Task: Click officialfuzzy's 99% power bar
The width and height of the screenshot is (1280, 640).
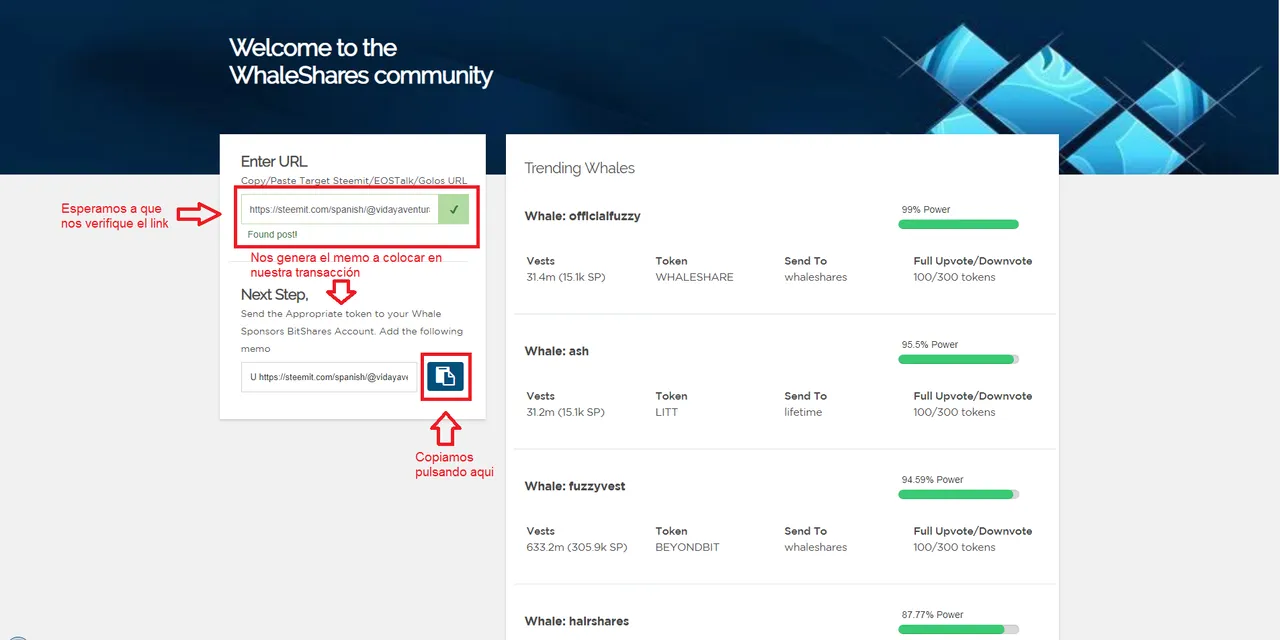Action: click(959, 224)
